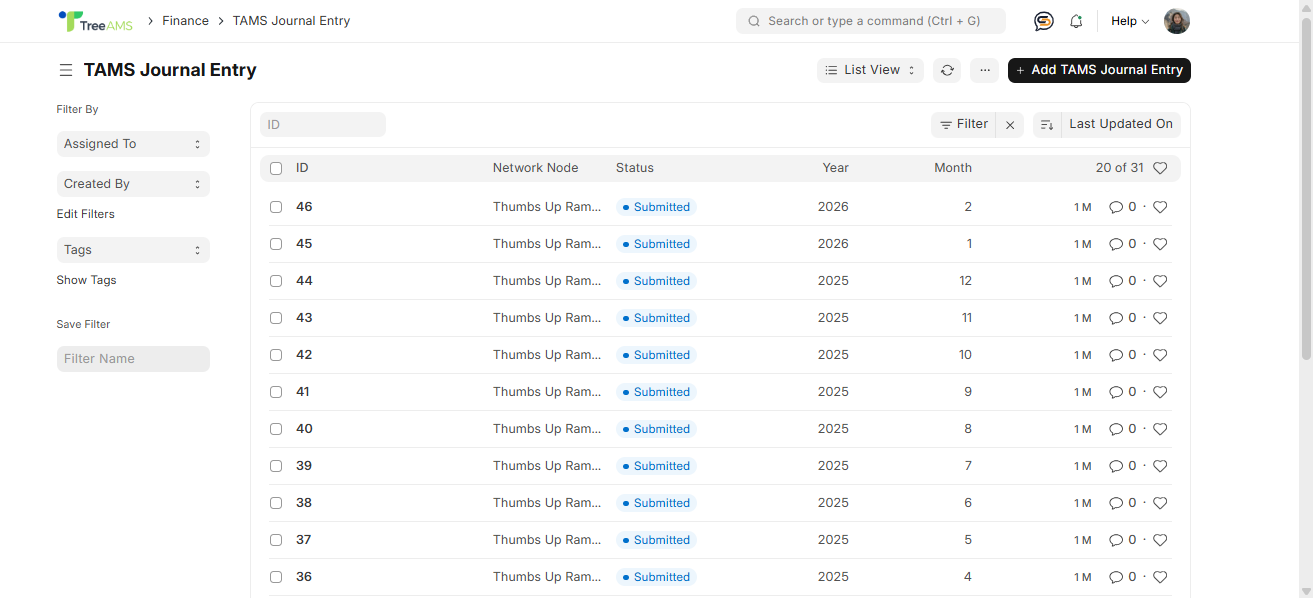Check the box for entry 45

point(276,244)
